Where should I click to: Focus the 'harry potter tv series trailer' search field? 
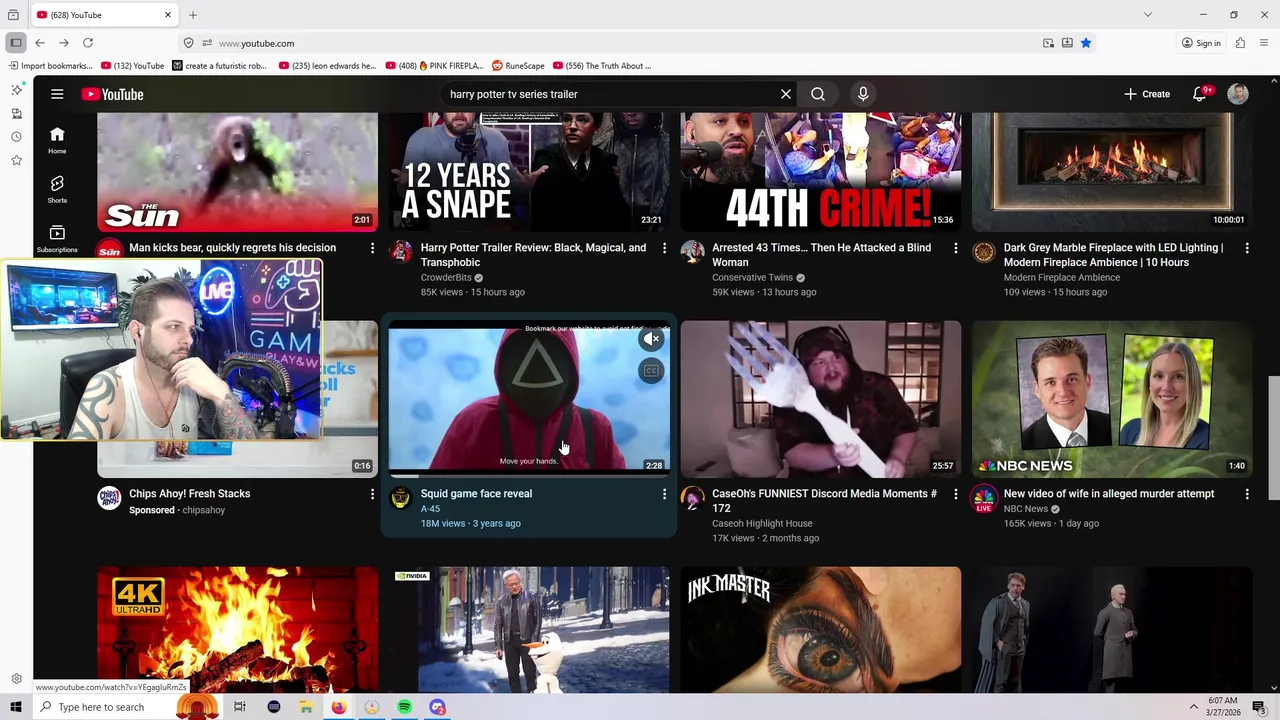[x=610, y=94]
